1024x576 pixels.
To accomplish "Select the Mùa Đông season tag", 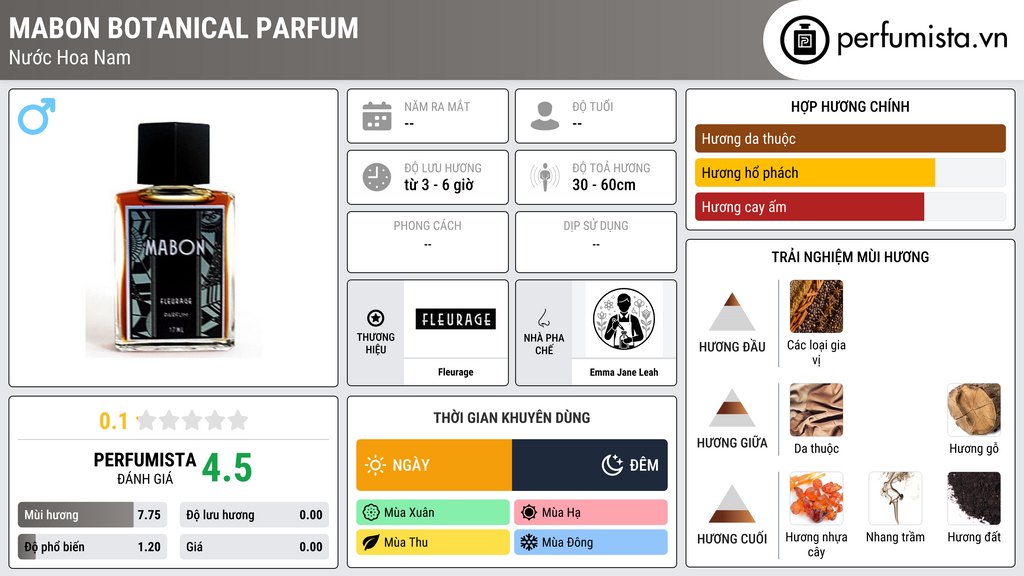I will click(x=591, y=542).
